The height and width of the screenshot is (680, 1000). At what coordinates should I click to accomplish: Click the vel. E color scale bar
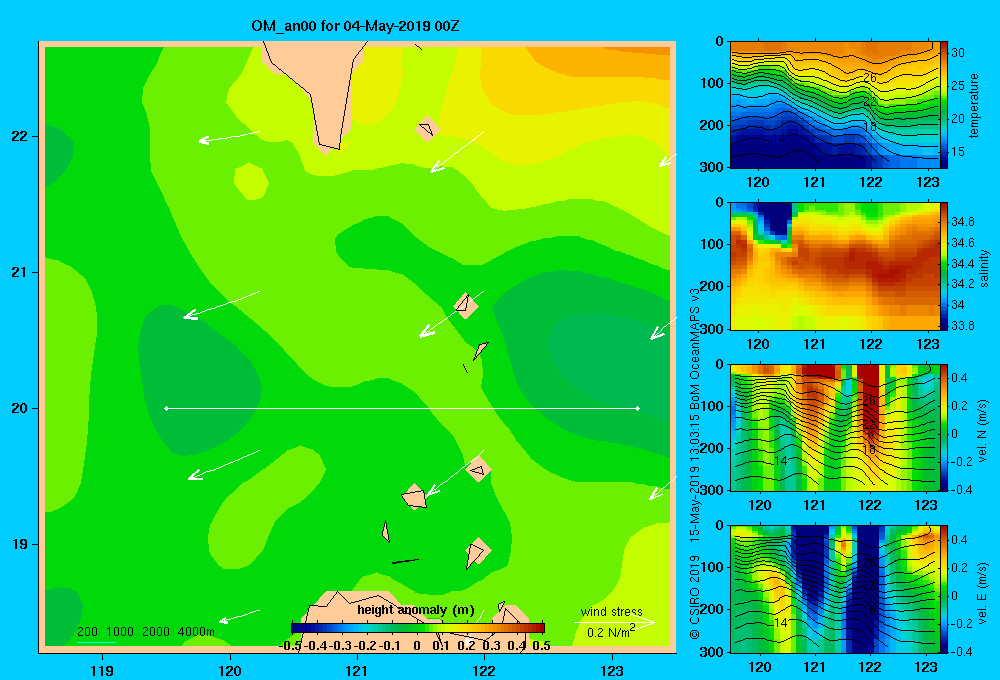click(x=944, y=589)
